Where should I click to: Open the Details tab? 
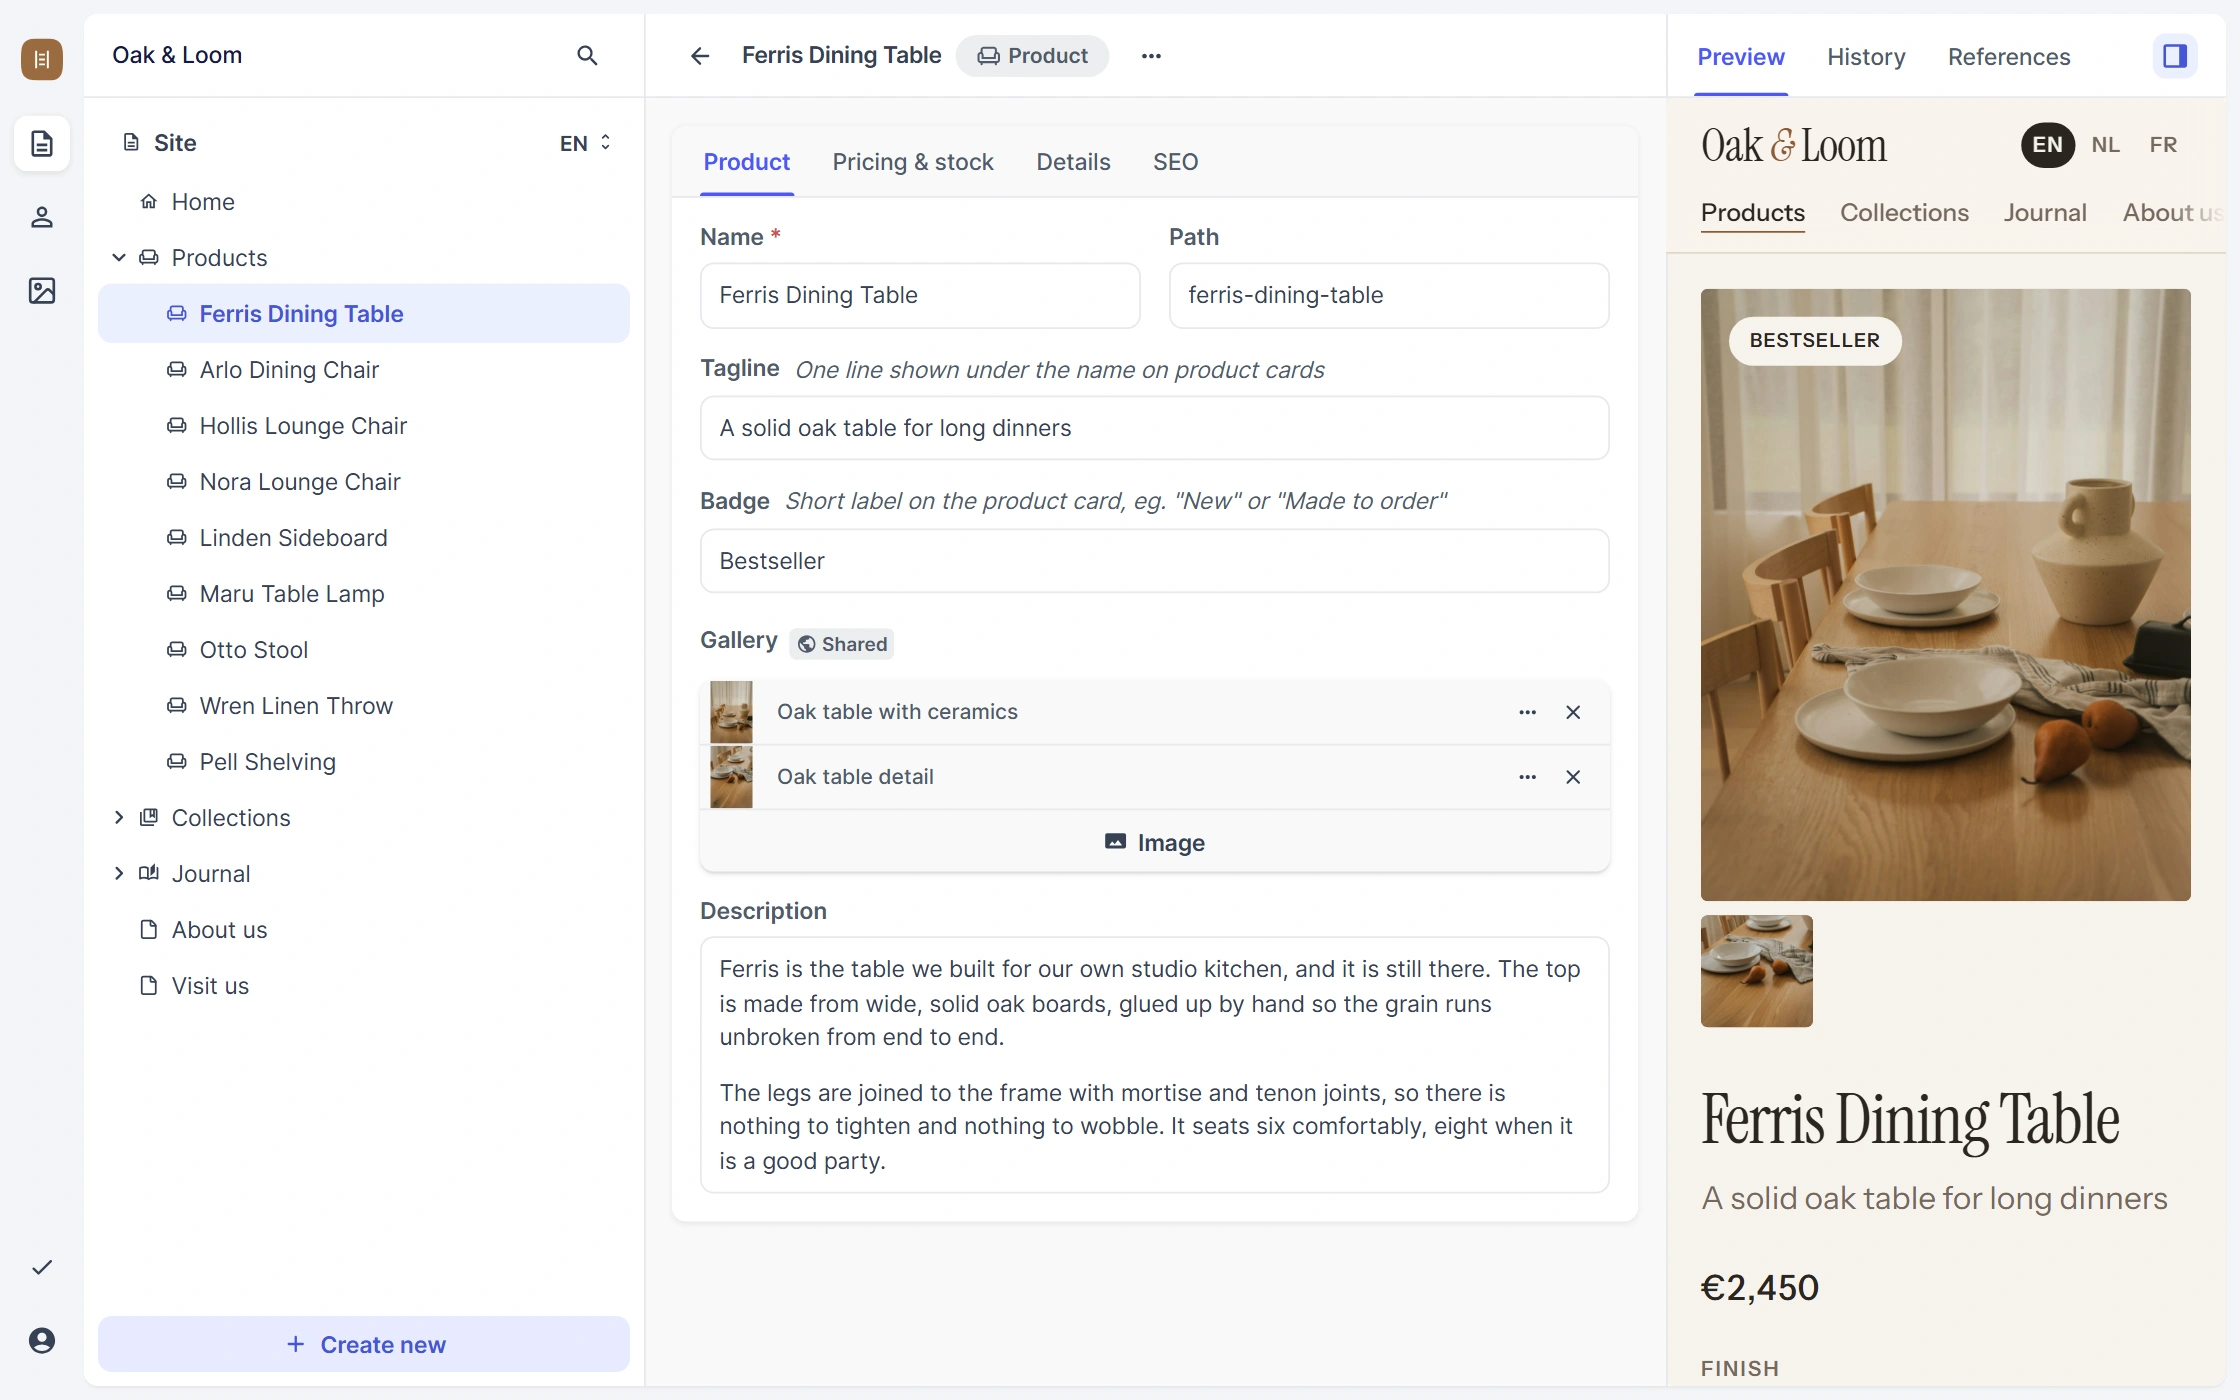point(1073,162)
